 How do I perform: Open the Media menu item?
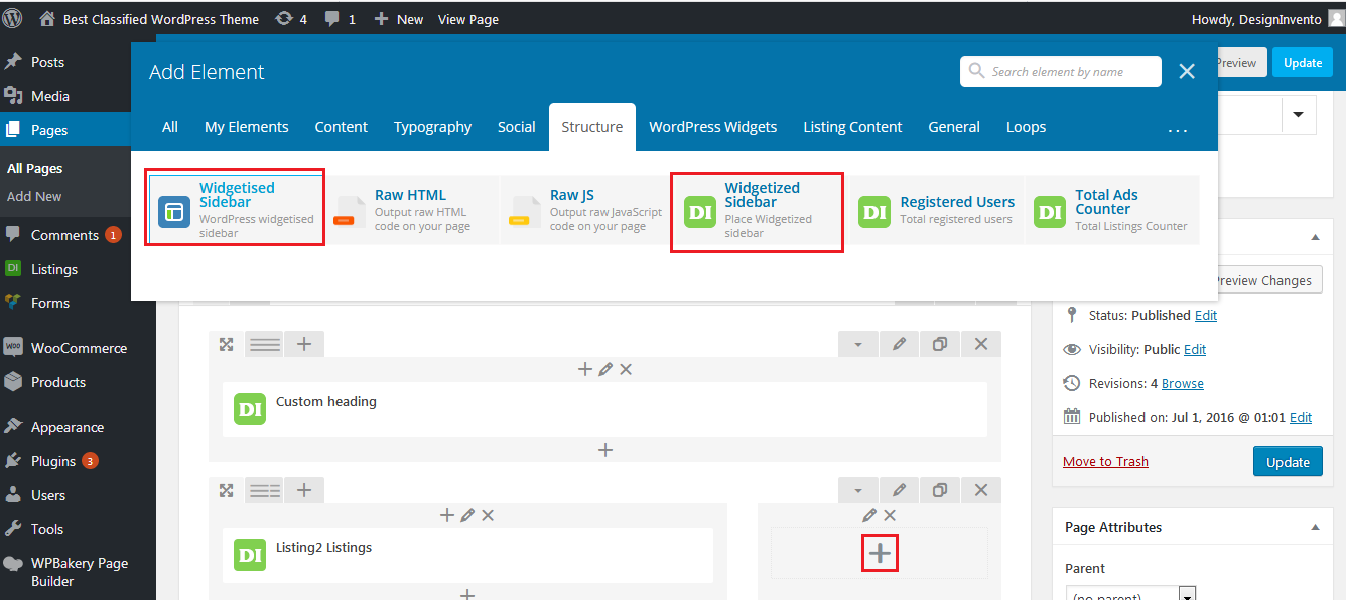50,96
